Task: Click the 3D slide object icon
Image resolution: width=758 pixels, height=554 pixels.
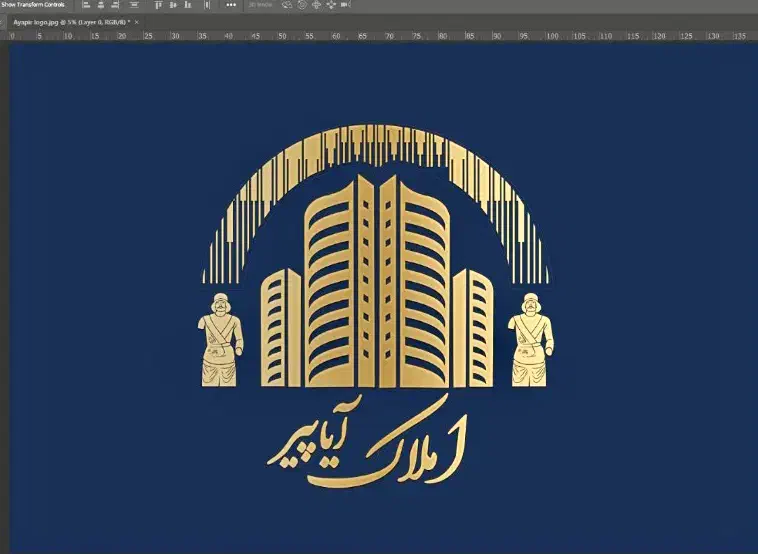Action: coord(331,5)
